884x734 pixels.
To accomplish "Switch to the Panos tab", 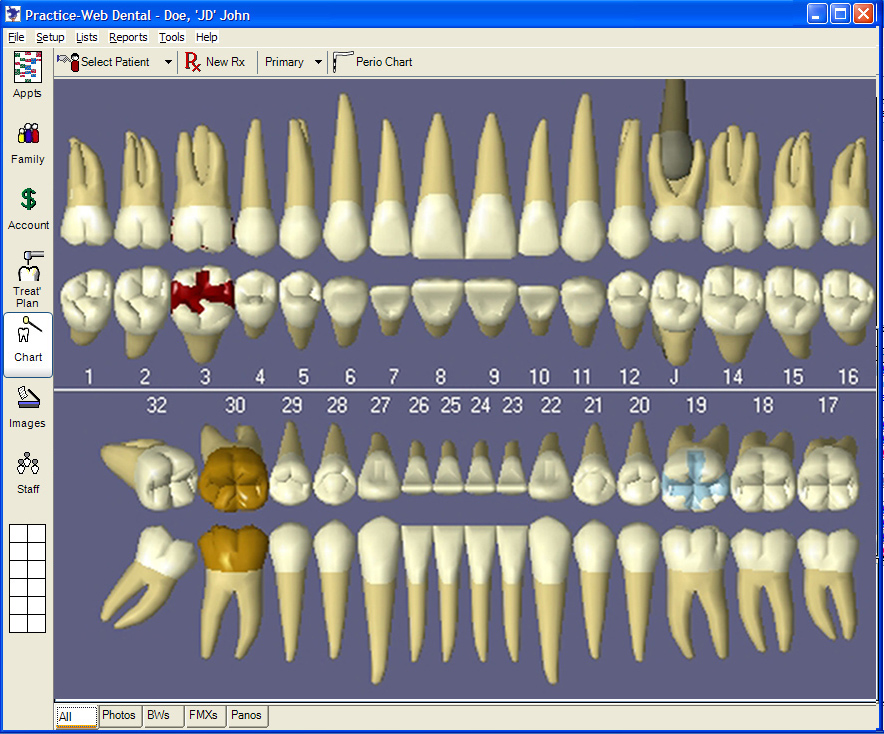I will (x=246, y=715).
